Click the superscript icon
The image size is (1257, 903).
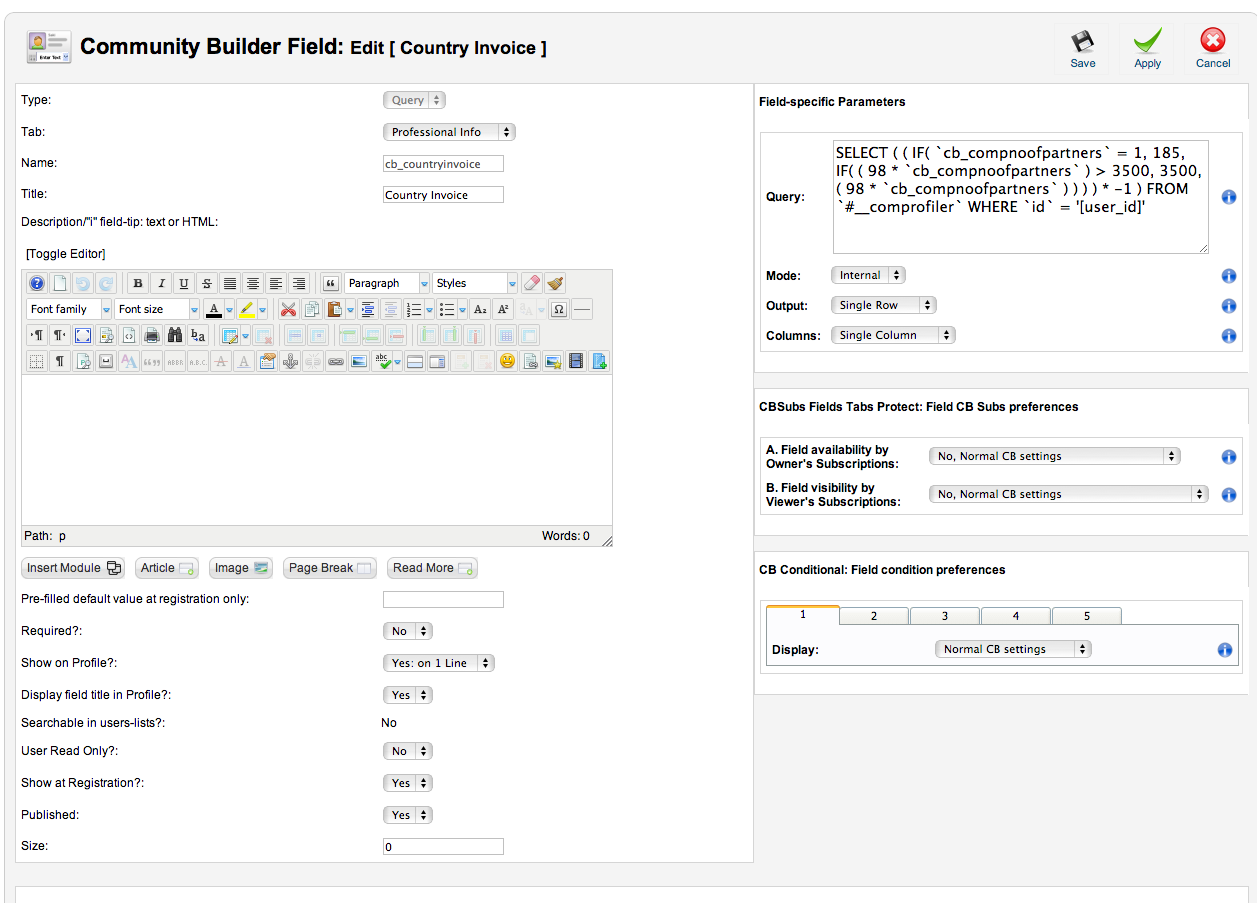coord(503,309)
